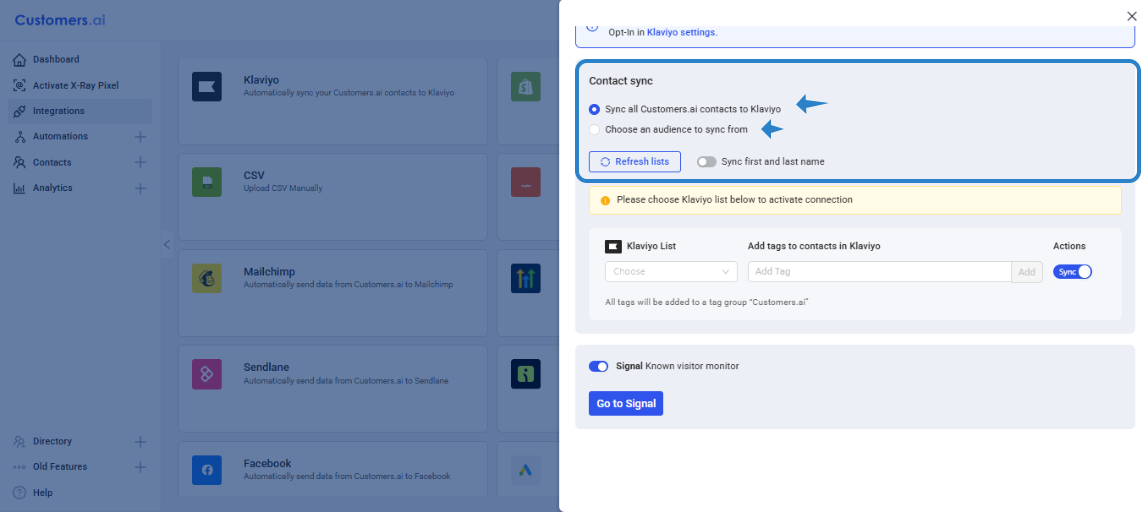The height and width of the screenshot is (512, 1148).
Task: Open the Sendlane integration card title
Action: 267,367
